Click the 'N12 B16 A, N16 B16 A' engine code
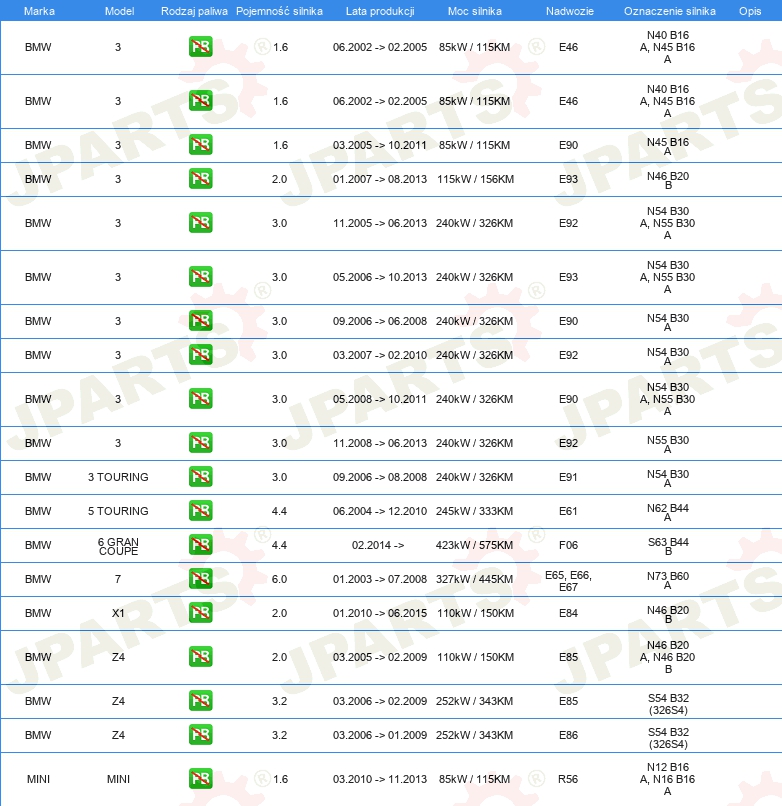This screenshot has height=806, width=782. [x=667, y=779]
